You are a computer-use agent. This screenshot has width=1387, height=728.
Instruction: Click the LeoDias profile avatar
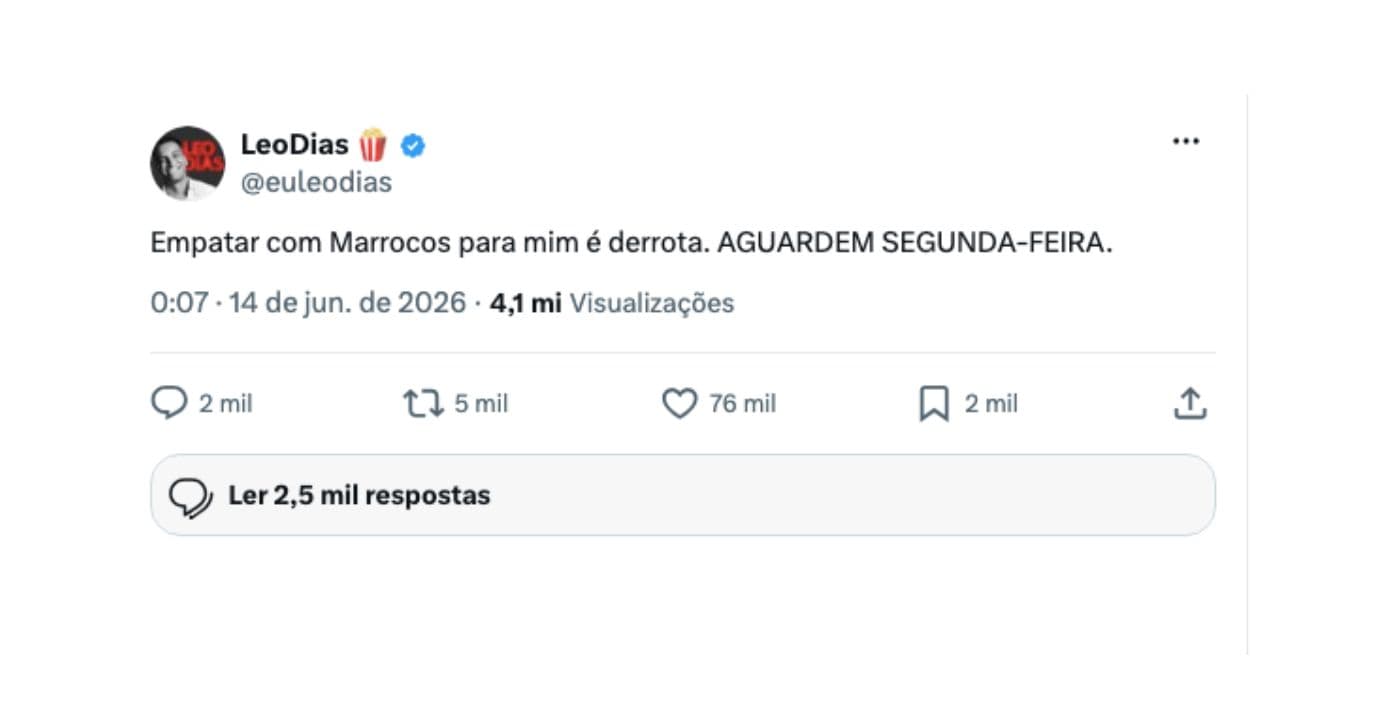click(188, 163)
